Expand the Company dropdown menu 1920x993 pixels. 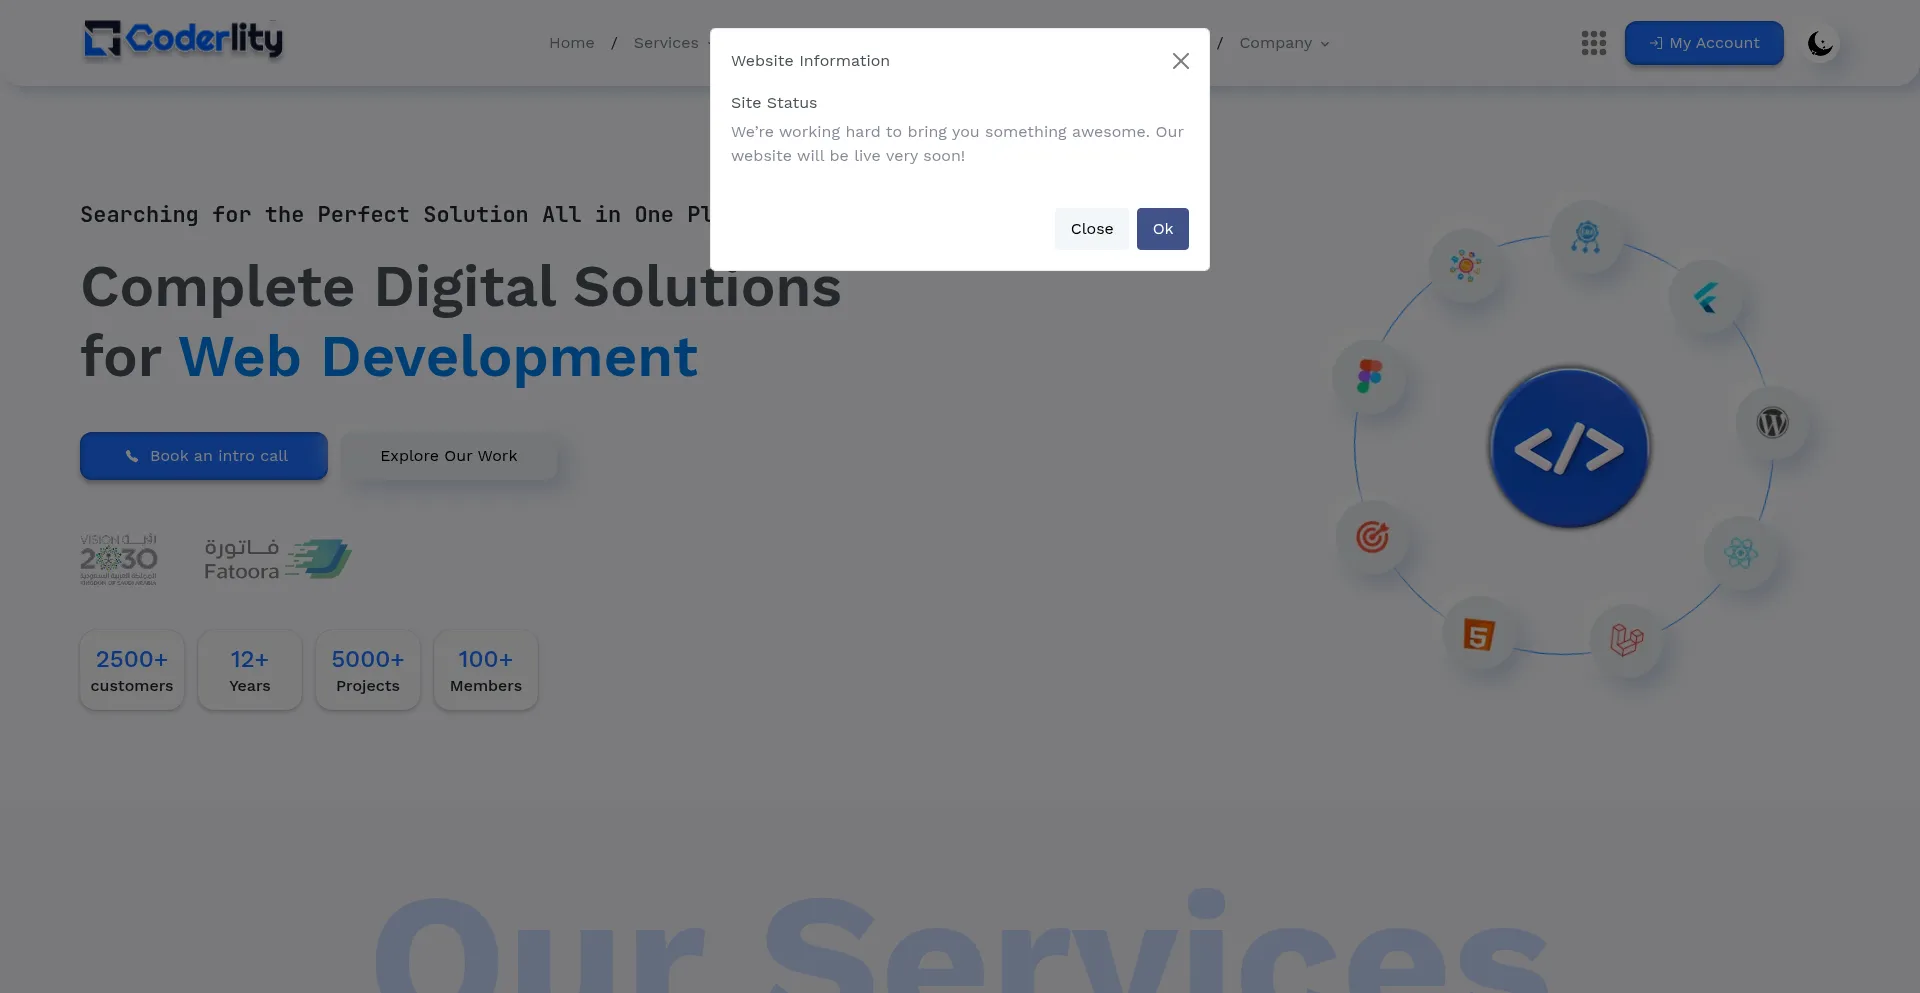1284,43
